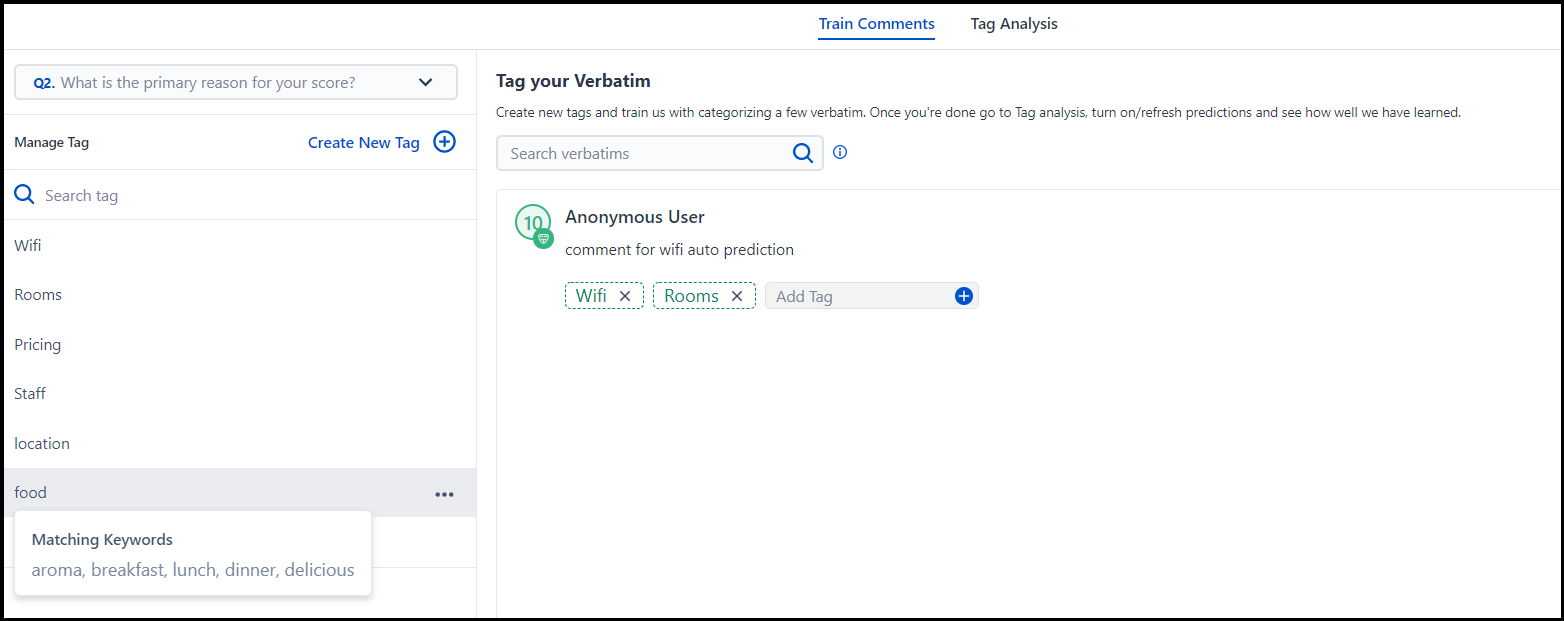Click the search tag magnifier icon

[24, 195]
